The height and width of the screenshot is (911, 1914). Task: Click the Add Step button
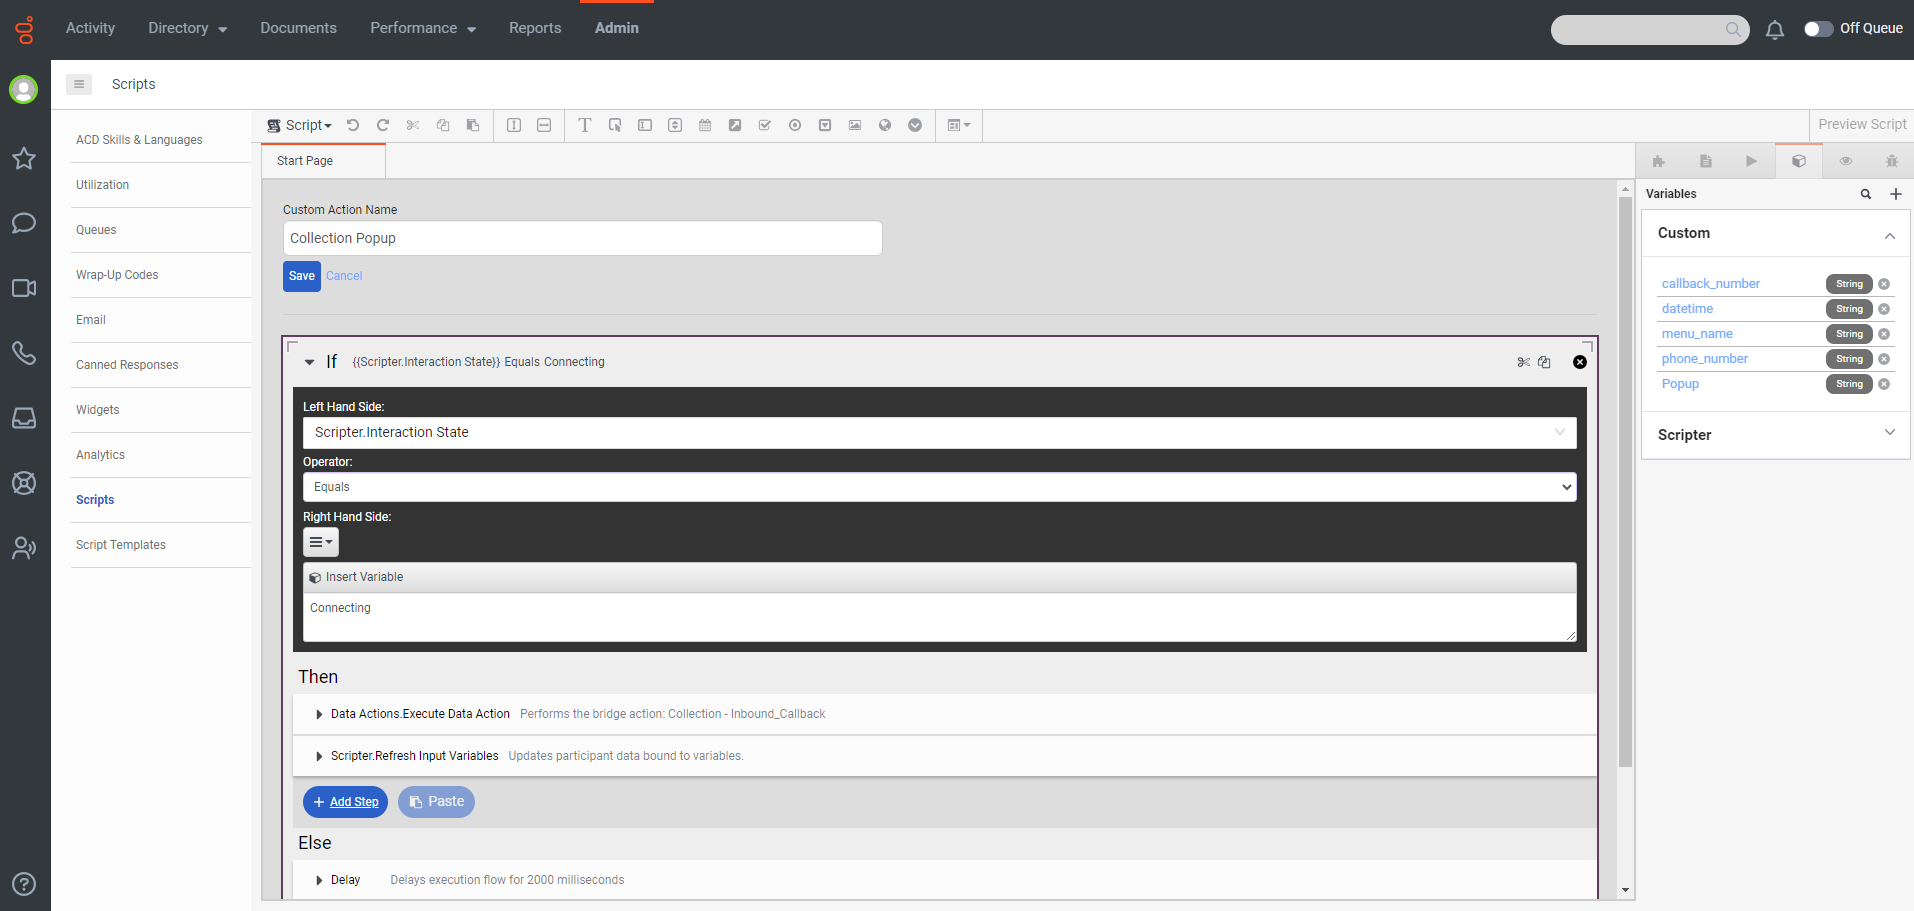(345, 802)
